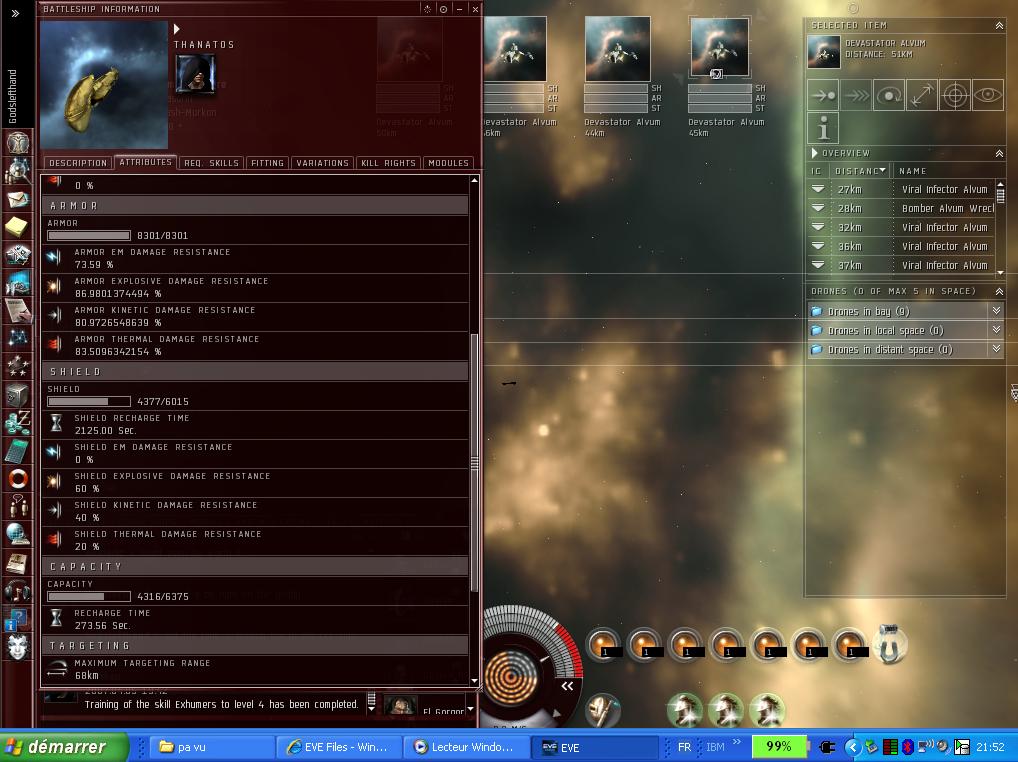Select target Devastator Alvum at 44km
Image resolution: width=1018 pixels, height=762 pixels.
(x=617, y=49)
